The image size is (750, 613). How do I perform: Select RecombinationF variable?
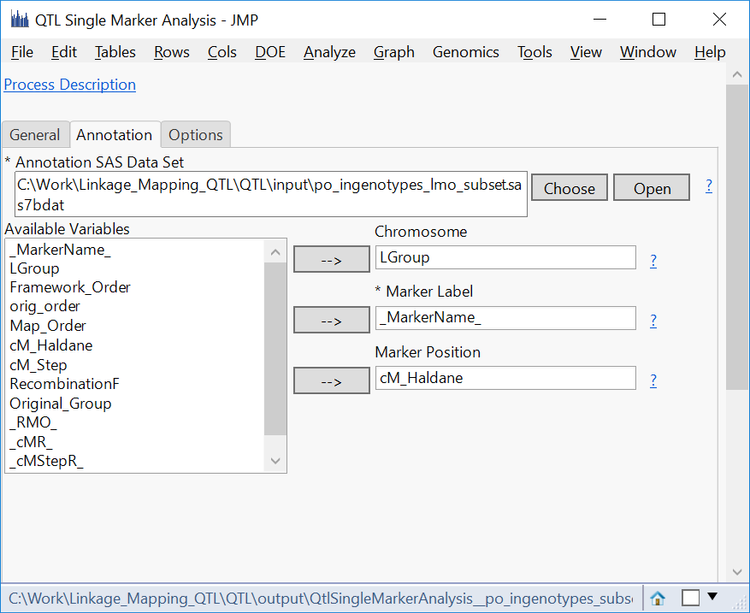pos(65,384)
